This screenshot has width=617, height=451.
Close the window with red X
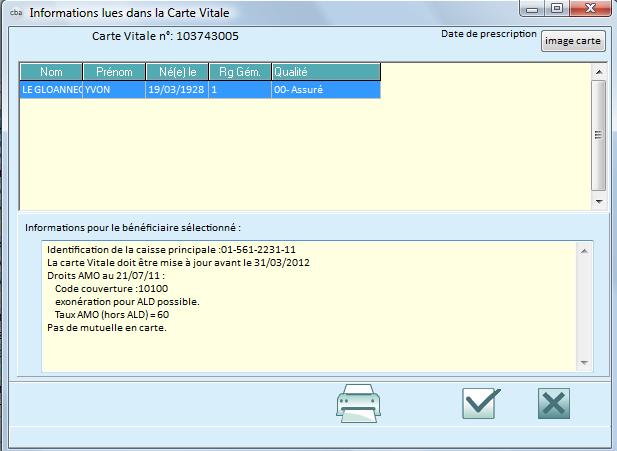pyautogui.click(x=590, y=8)
